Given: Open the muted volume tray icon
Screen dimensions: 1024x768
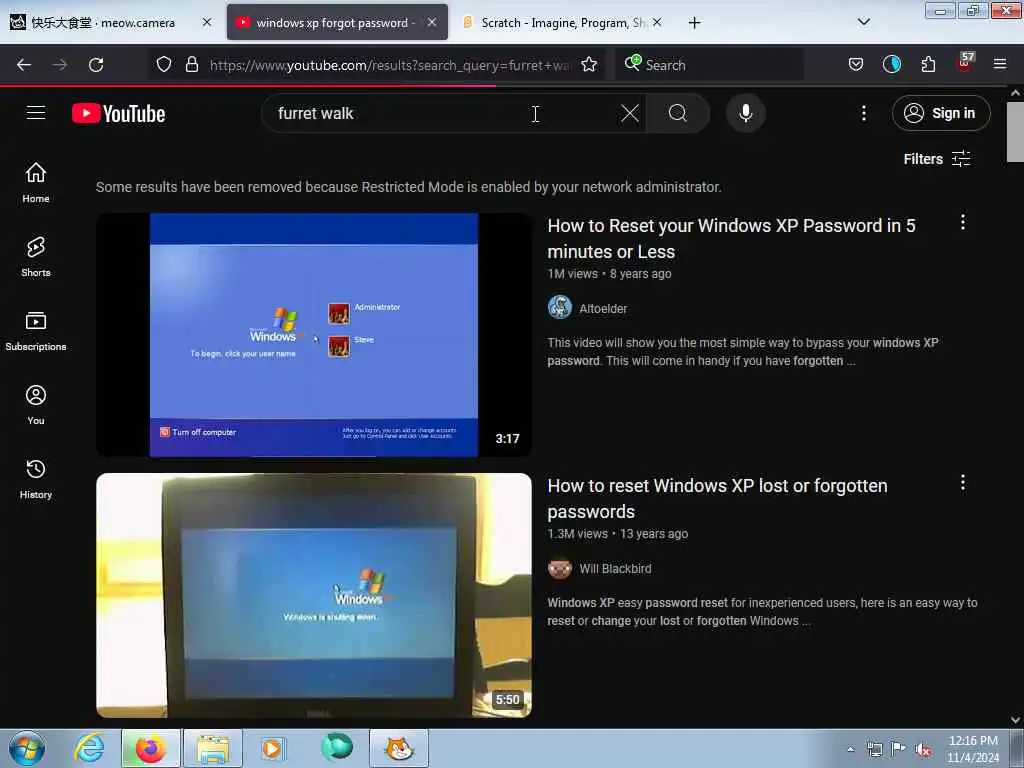Looking at the screenshot, I should [x=923, y=749].
